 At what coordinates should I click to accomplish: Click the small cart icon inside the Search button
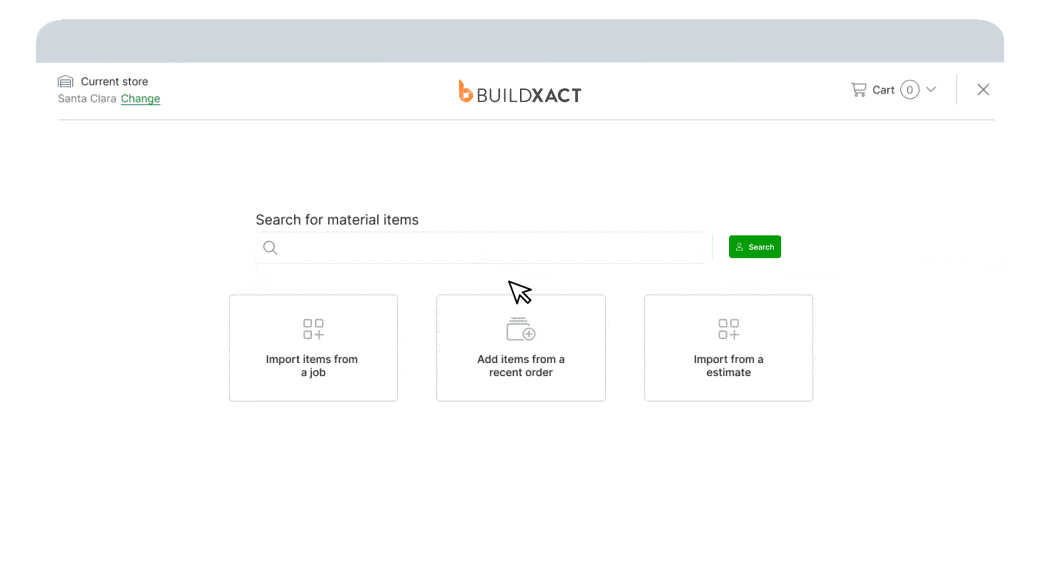[740, 246]
